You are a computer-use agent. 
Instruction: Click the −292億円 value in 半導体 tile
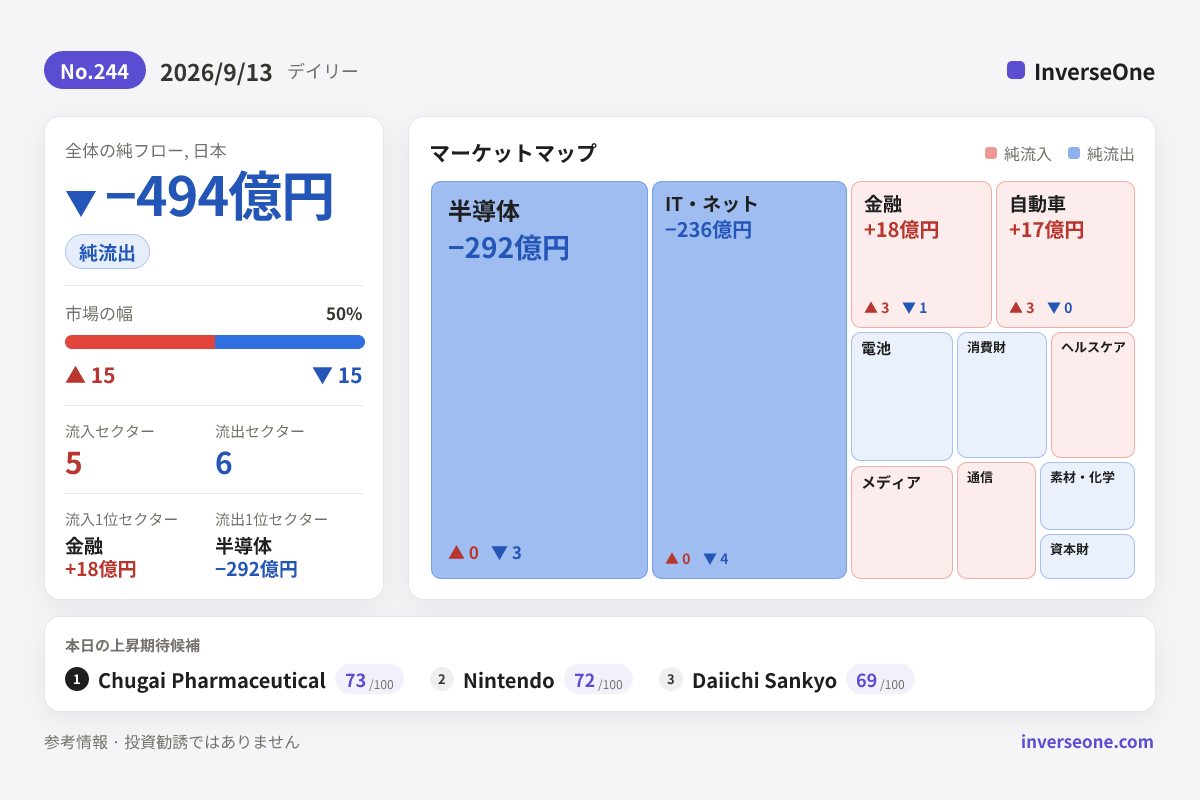tap(509, 247)
